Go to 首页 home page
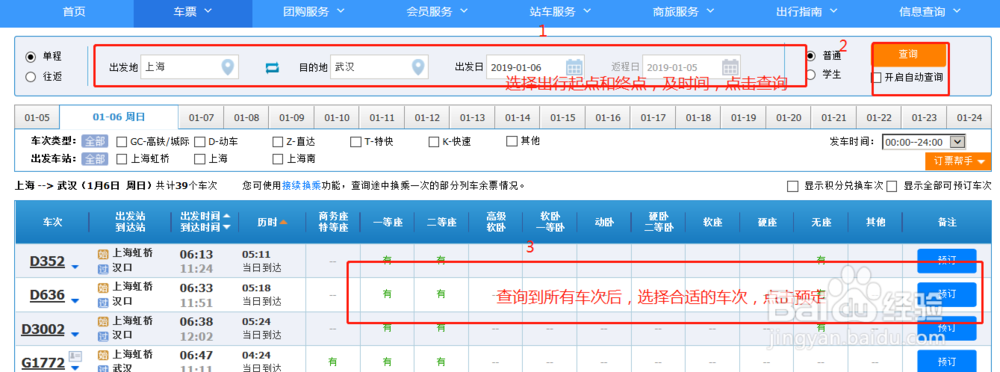The height and width of the screenshot is (372, 1000). click(x=74, y=11)
